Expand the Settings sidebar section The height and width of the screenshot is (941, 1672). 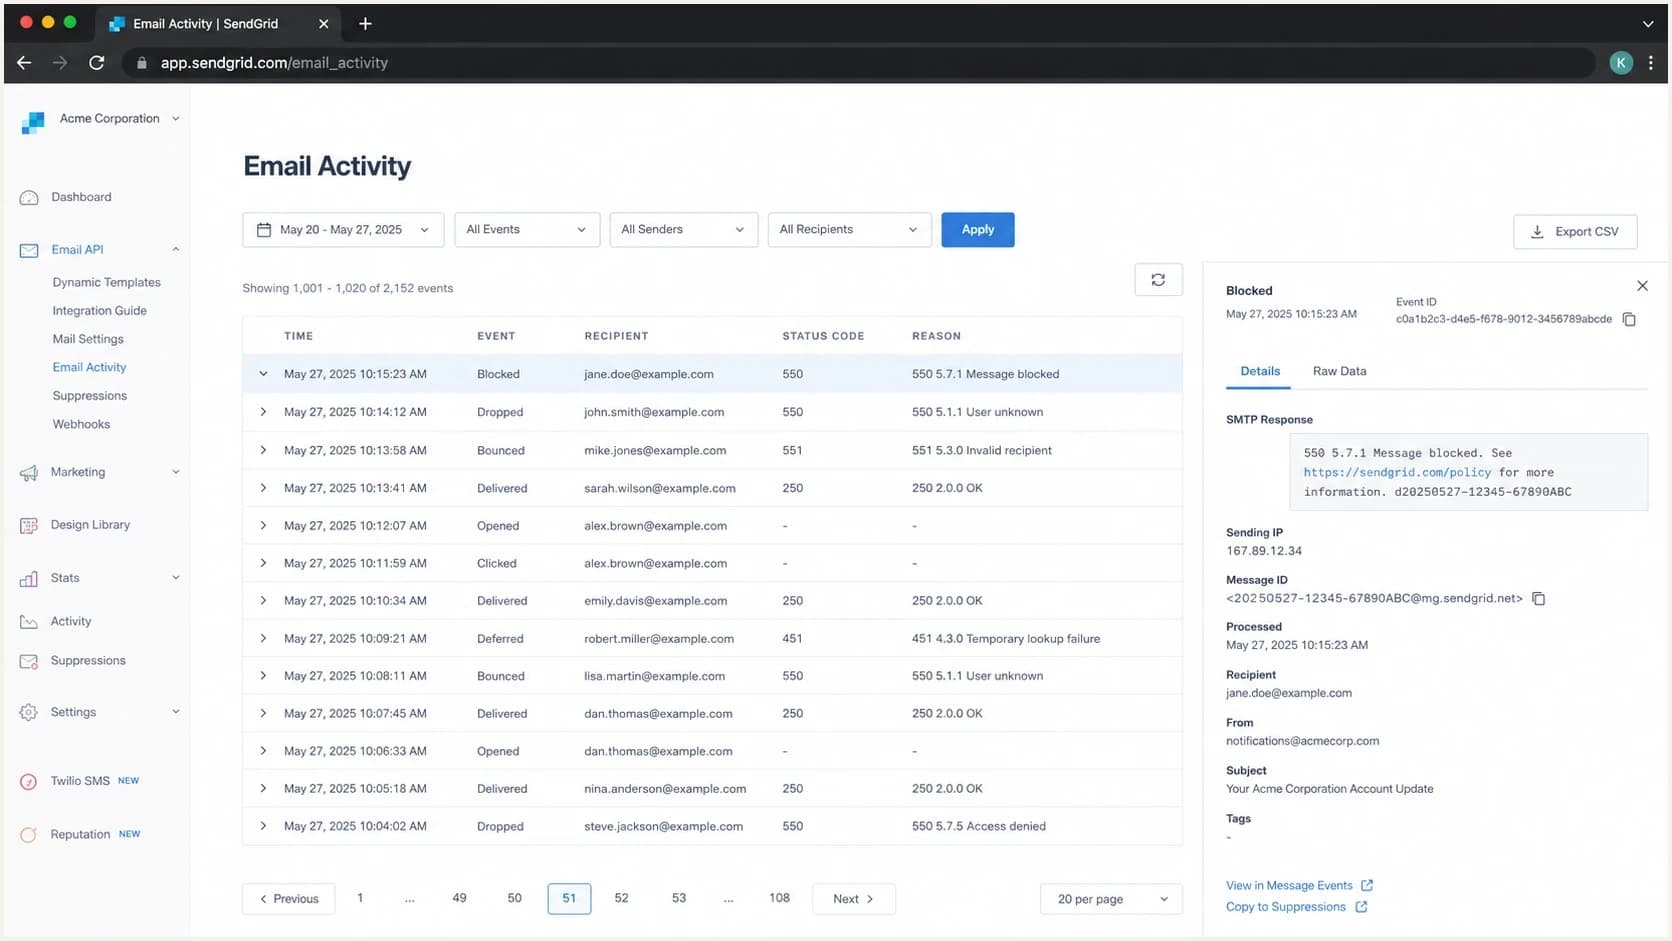pyautogui.click(x=176, y=712)
